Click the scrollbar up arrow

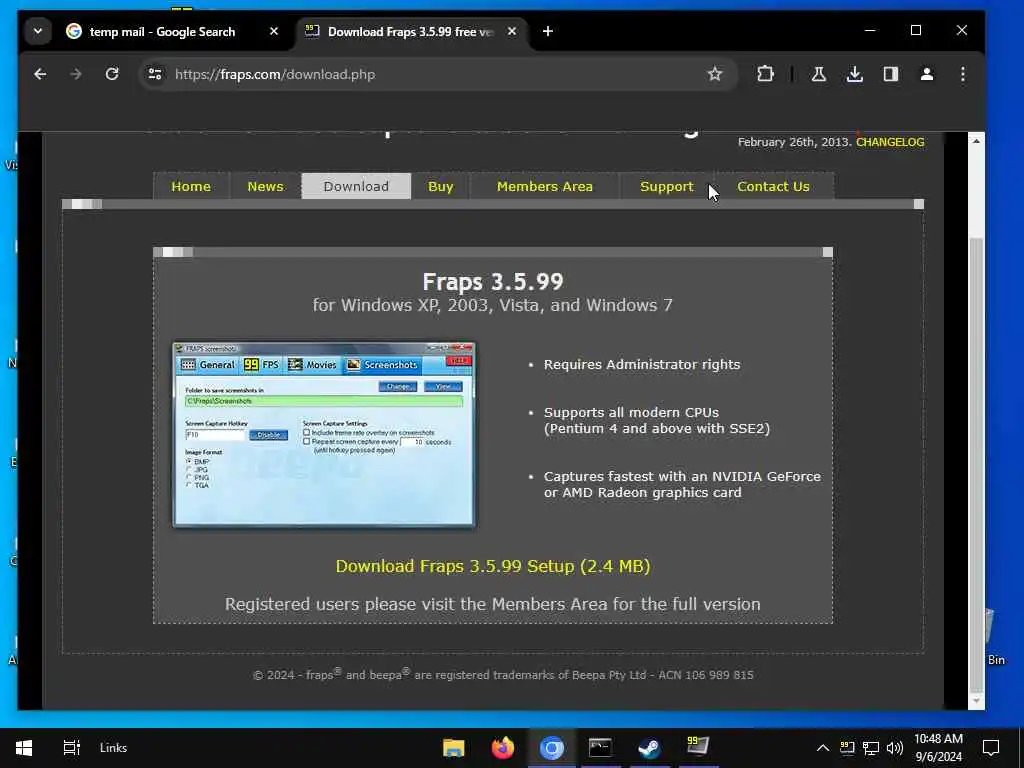pyautogui.click(x=976, y=141)
